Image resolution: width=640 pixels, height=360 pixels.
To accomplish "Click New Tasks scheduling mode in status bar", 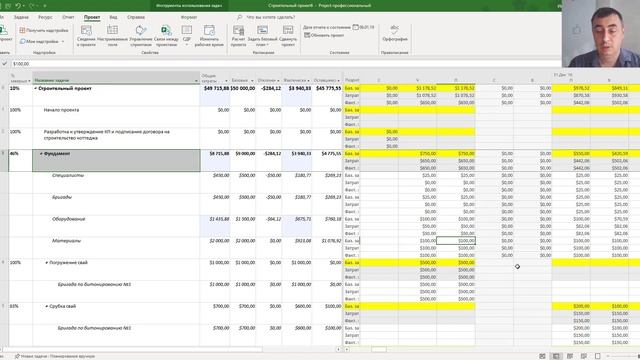I will pyautogui.click(x=55, y=356).
